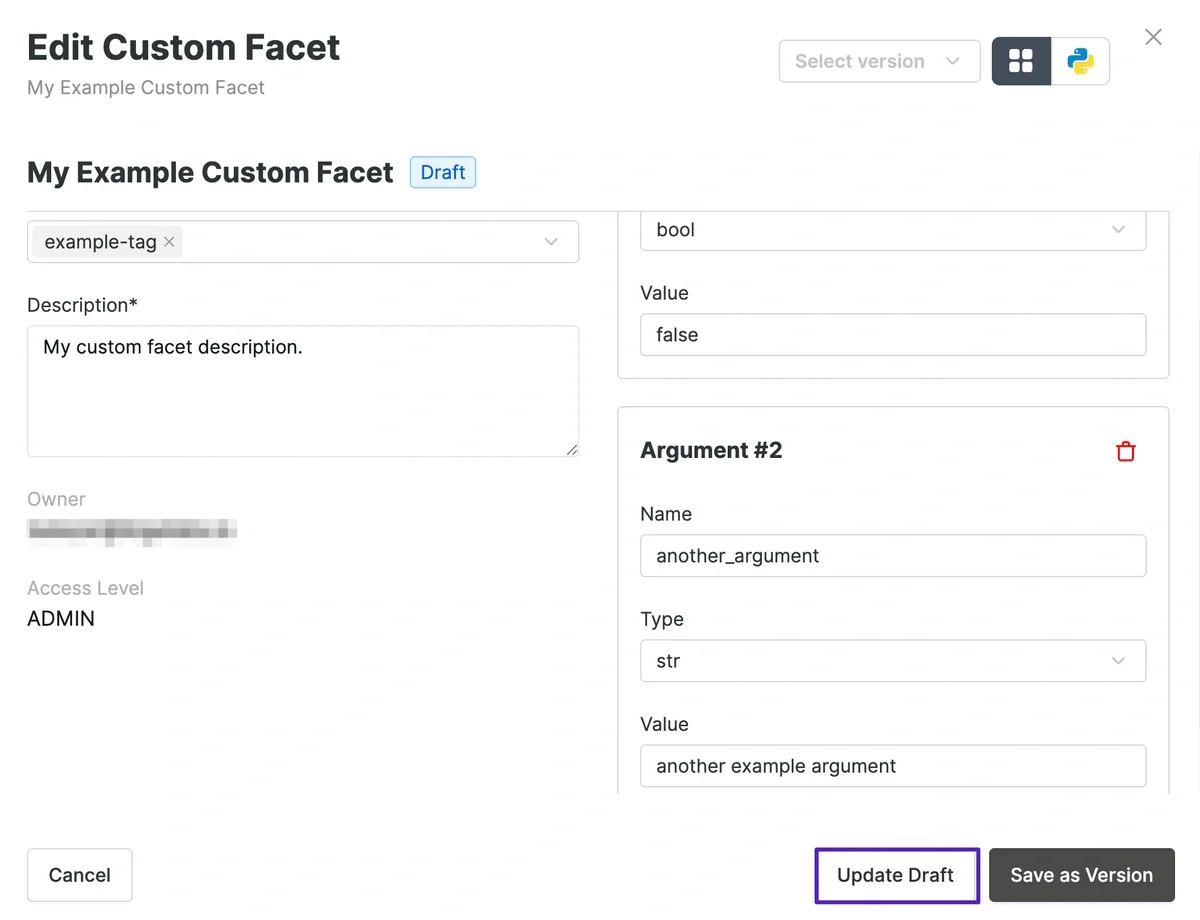Screen dimensions: 1200x920
Task: Switch to the grid form view
Action: [x=1021, y=61]
